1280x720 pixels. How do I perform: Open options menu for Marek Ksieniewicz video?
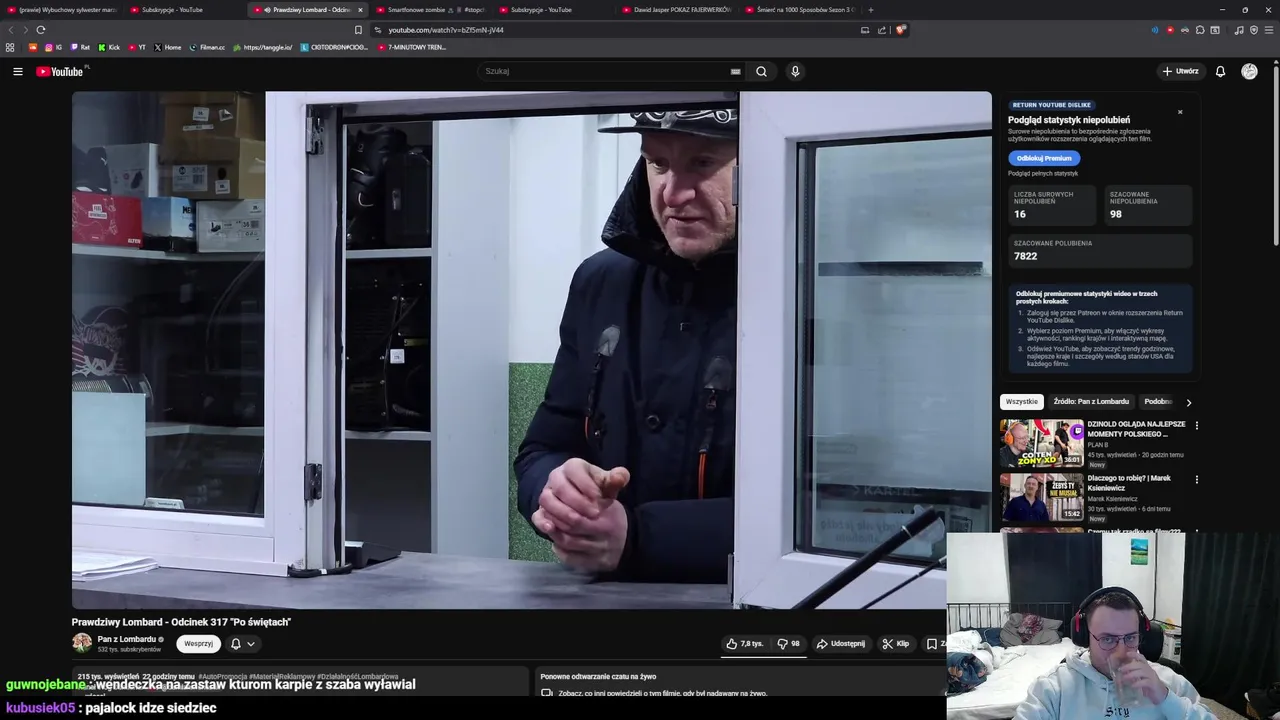tap(1196, 479)
